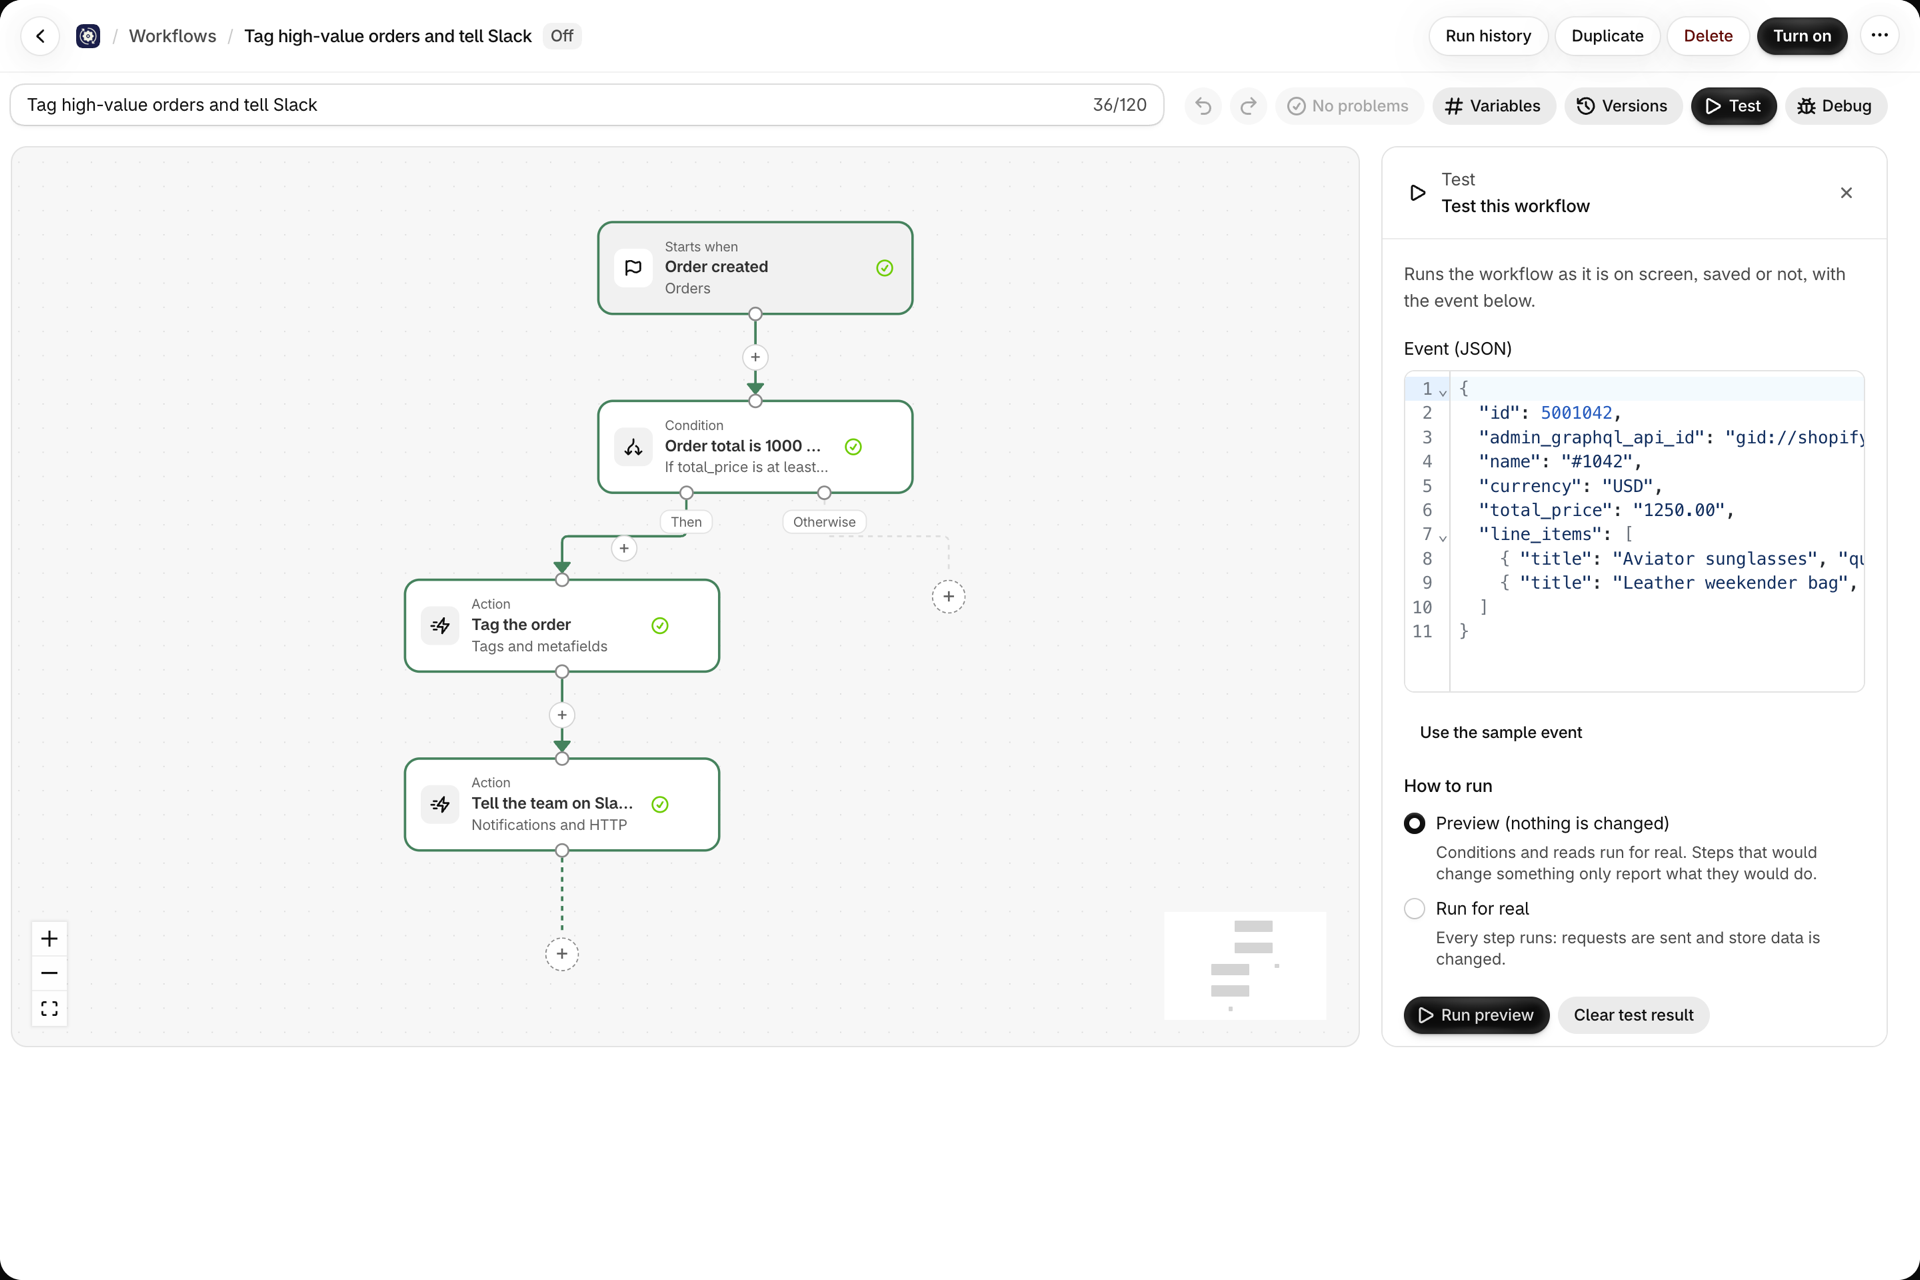Select the Run for real option
The image size is (1920, 1280).
[x=1414, y=908]
